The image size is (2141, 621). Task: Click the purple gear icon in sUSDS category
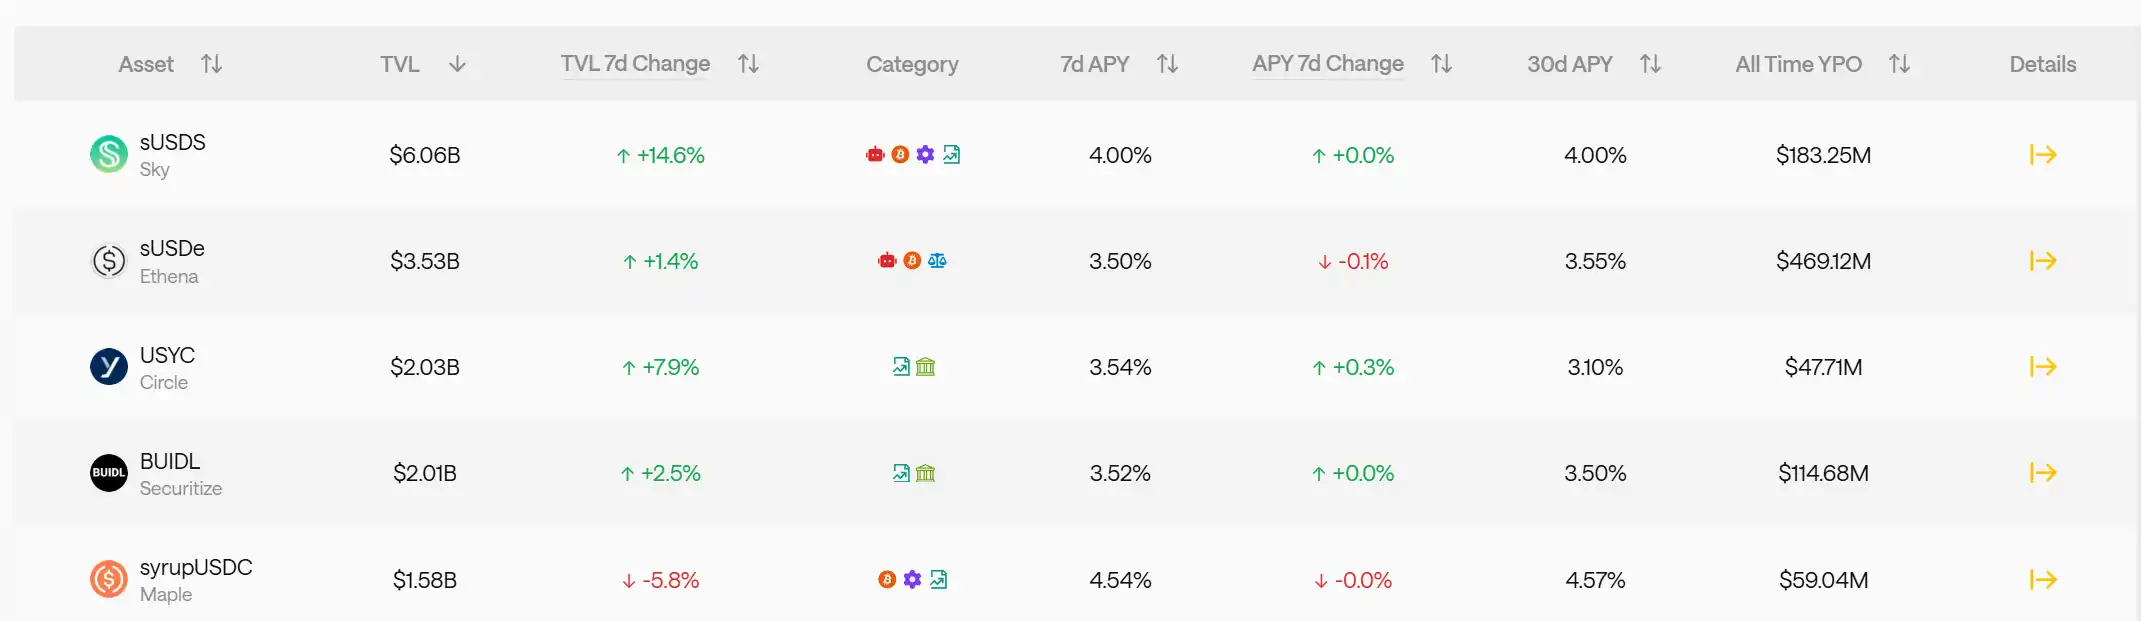pyautogui.click(x=925, y=155)
